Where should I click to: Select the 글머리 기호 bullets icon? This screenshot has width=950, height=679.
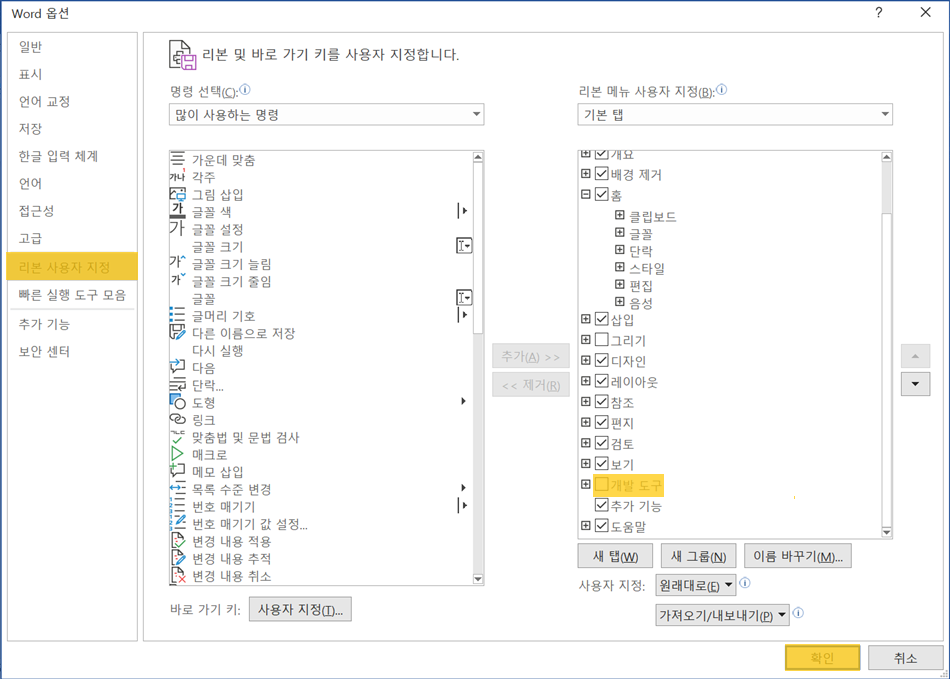coord(178,316)
